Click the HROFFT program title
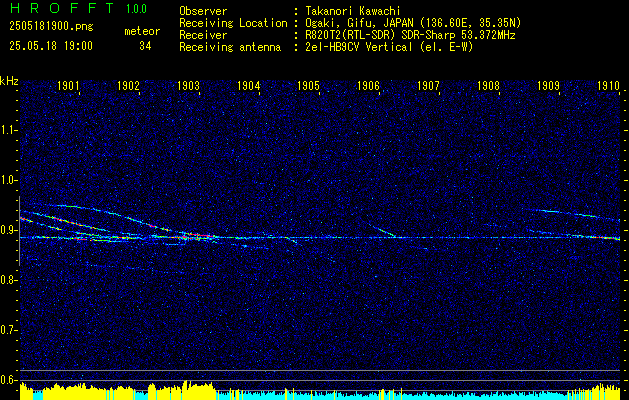 pos(62,8)
